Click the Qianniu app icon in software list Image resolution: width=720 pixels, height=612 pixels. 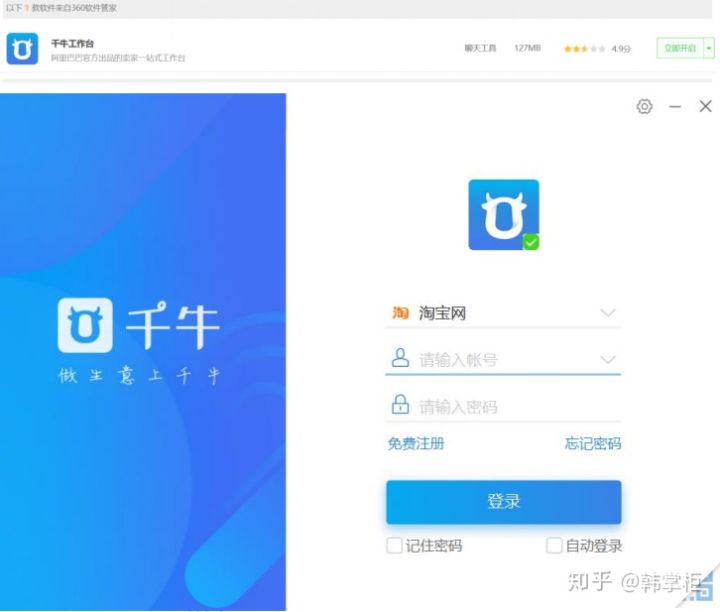coord(22,49)
